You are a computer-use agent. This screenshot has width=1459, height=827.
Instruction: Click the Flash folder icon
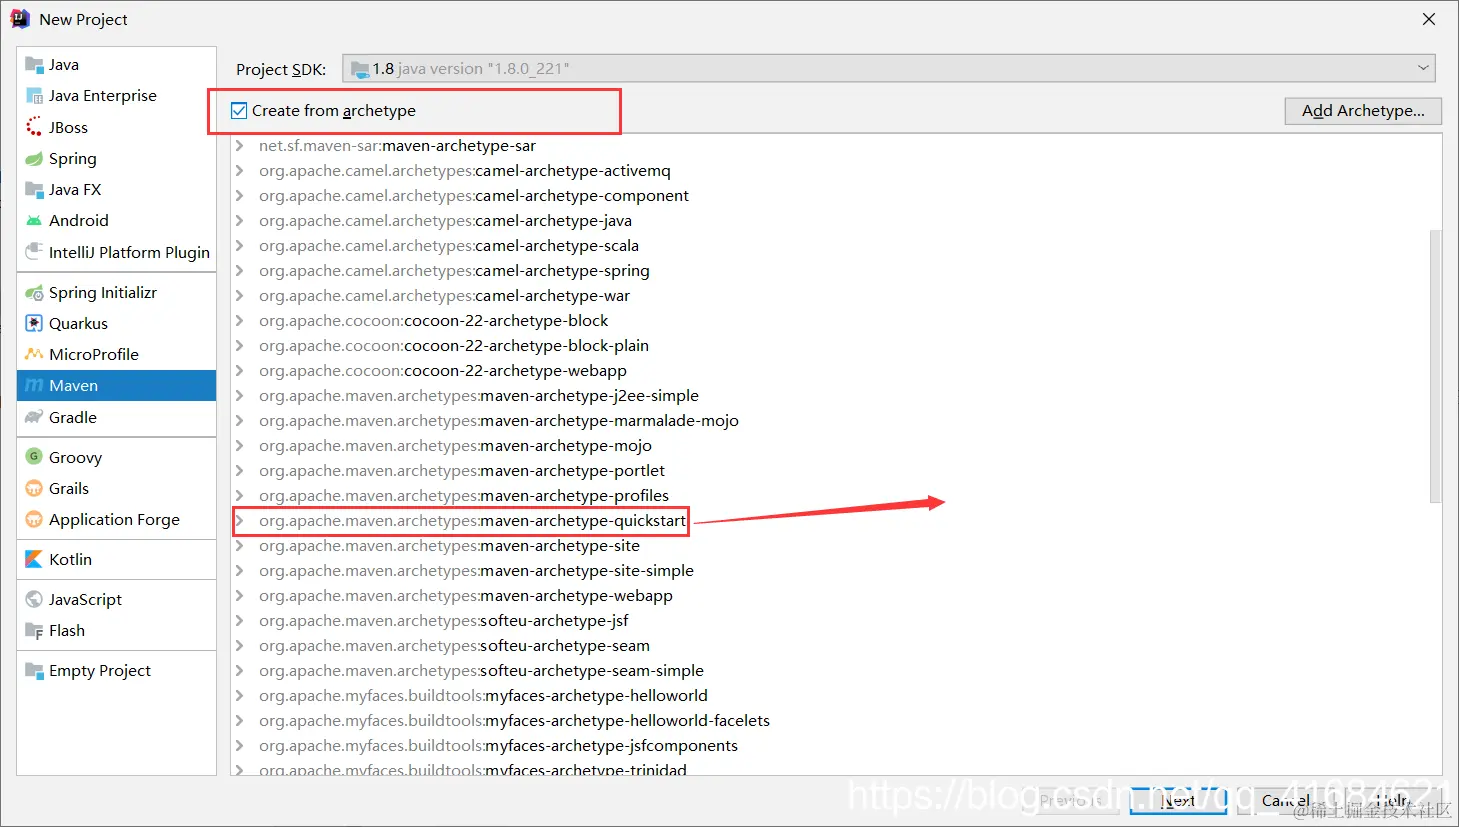click(x=34, y=630)
